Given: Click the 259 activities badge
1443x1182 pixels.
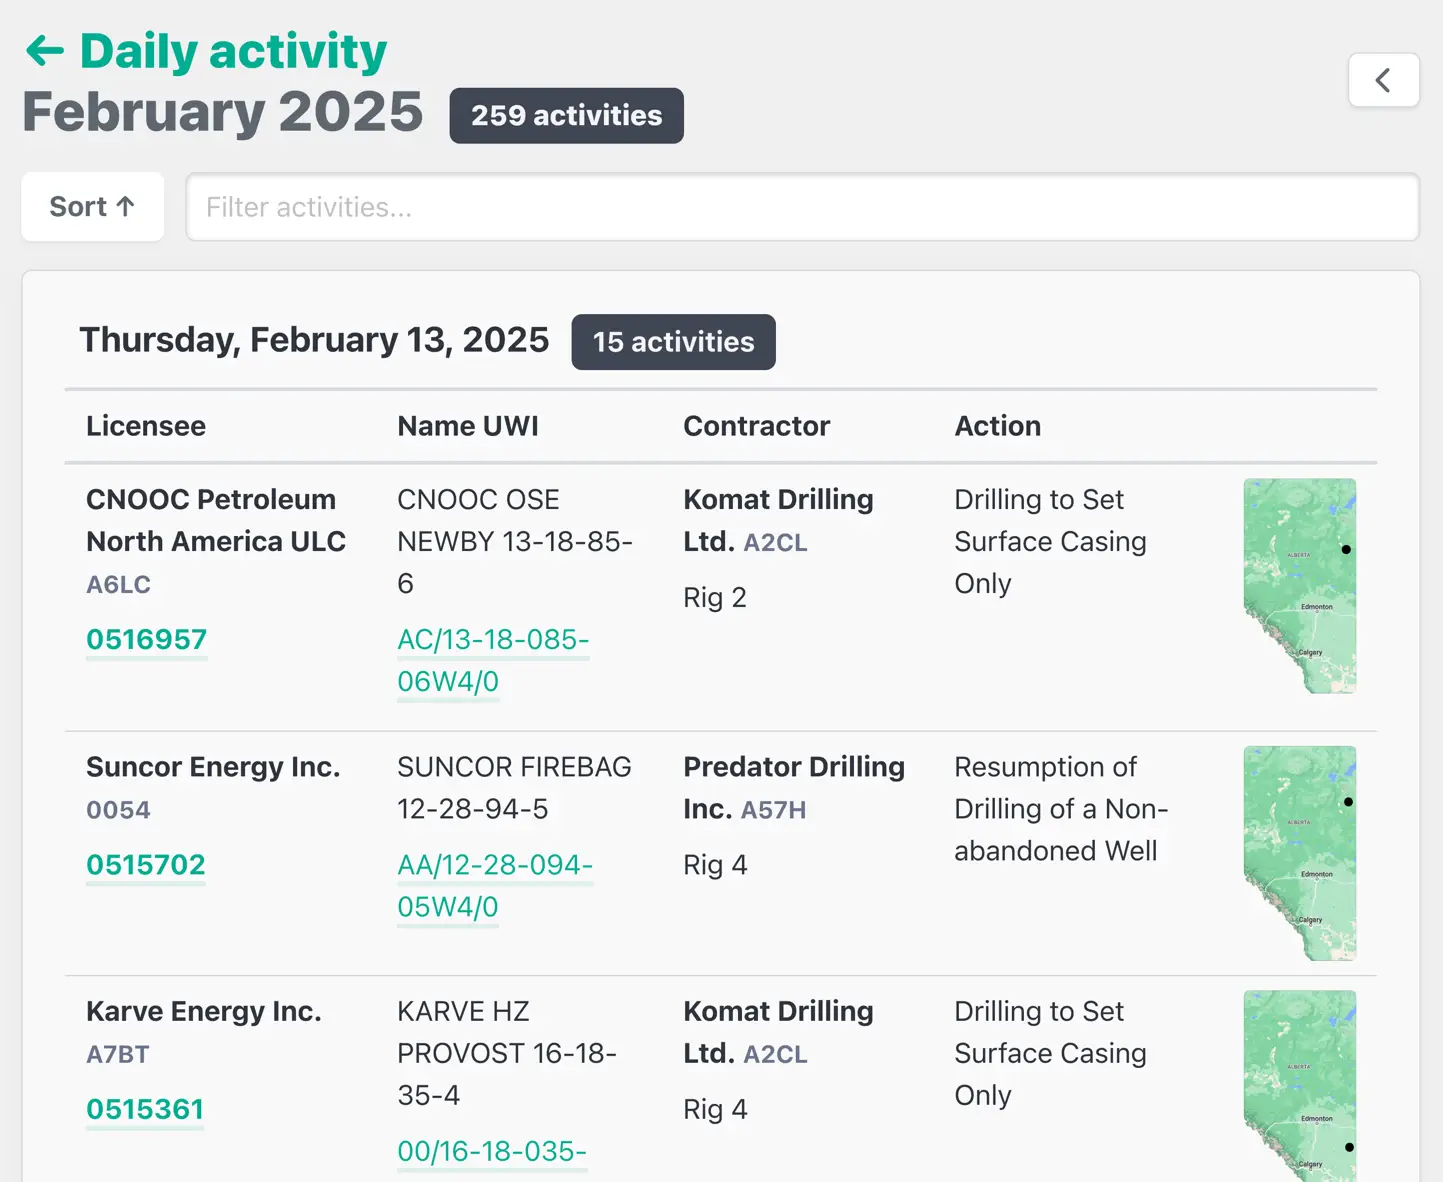Looking at the screenshot, I should pos(567,116).
